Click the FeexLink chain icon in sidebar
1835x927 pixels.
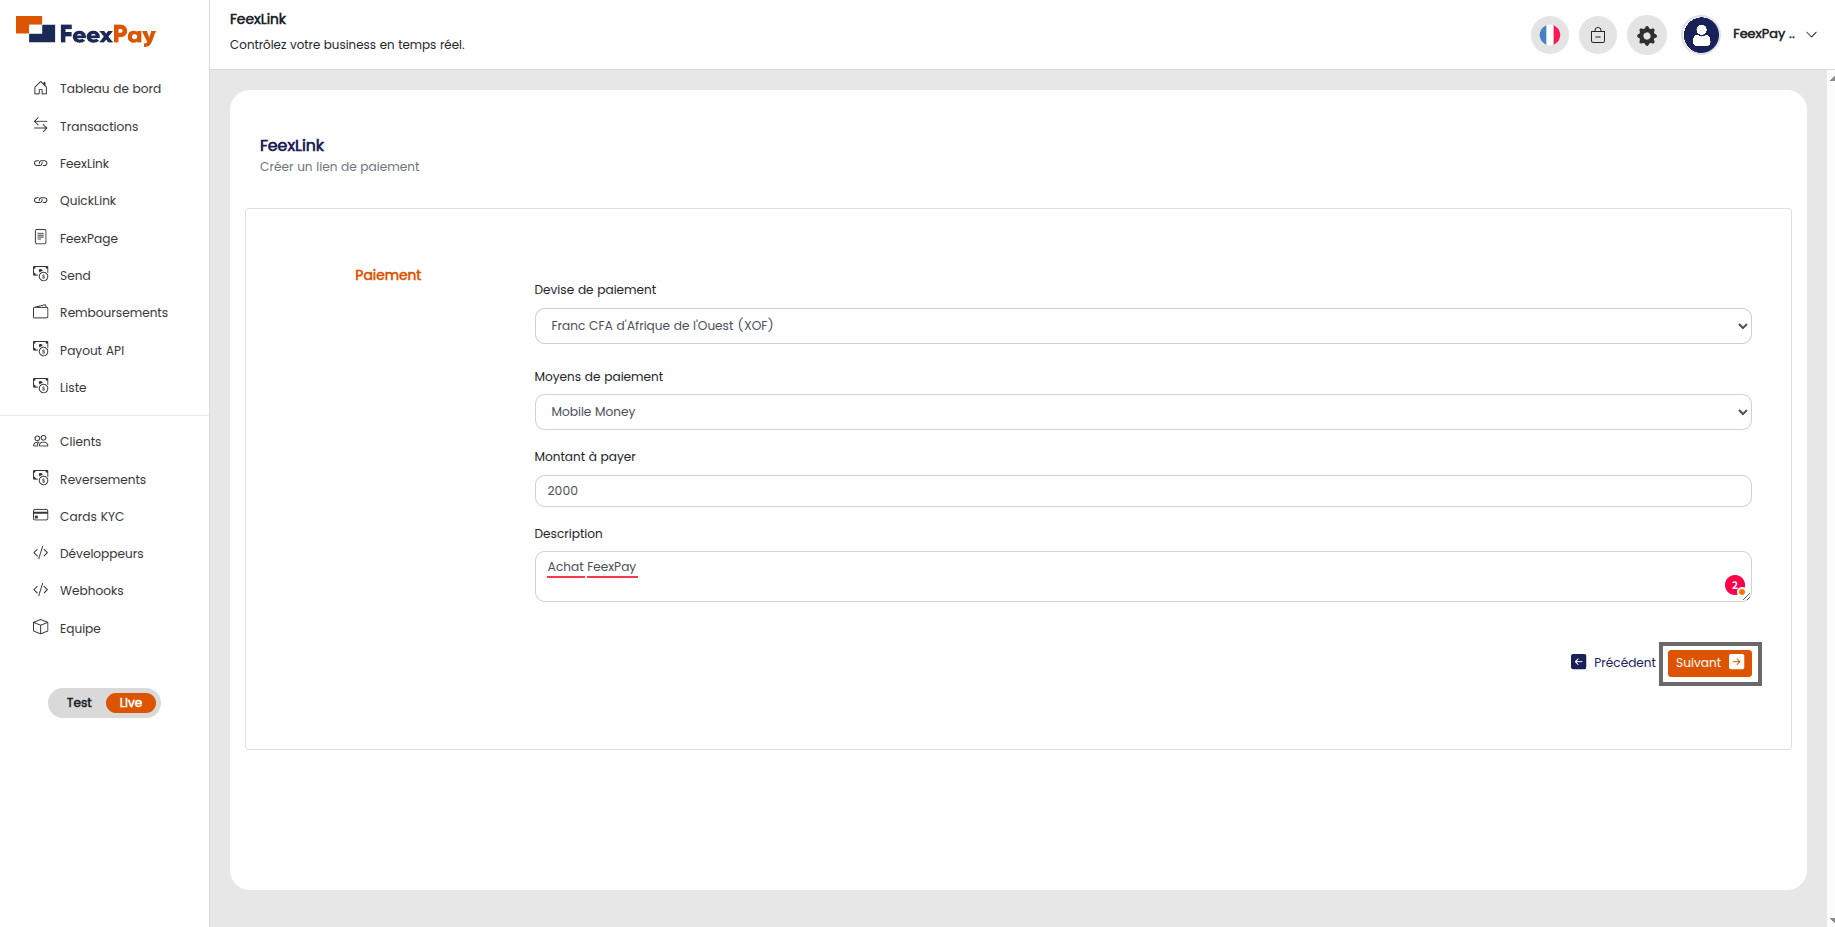41,163
